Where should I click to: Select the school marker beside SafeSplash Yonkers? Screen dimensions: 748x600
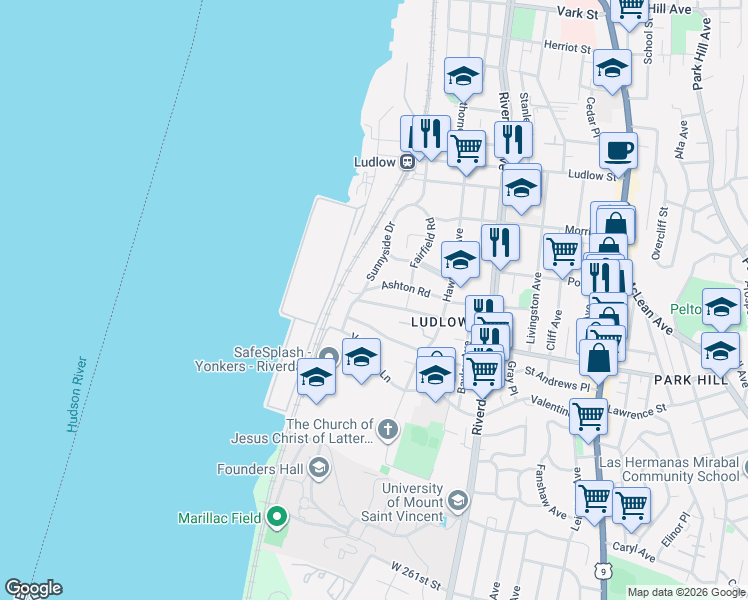click(361, 358)
